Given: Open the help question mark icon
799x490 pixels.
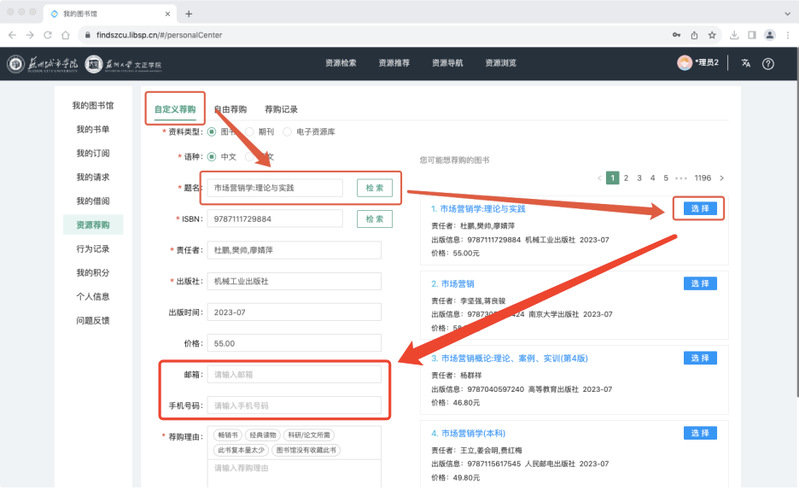Looking at the screenshot, I should pyautogui.click(x=768, y=63).
